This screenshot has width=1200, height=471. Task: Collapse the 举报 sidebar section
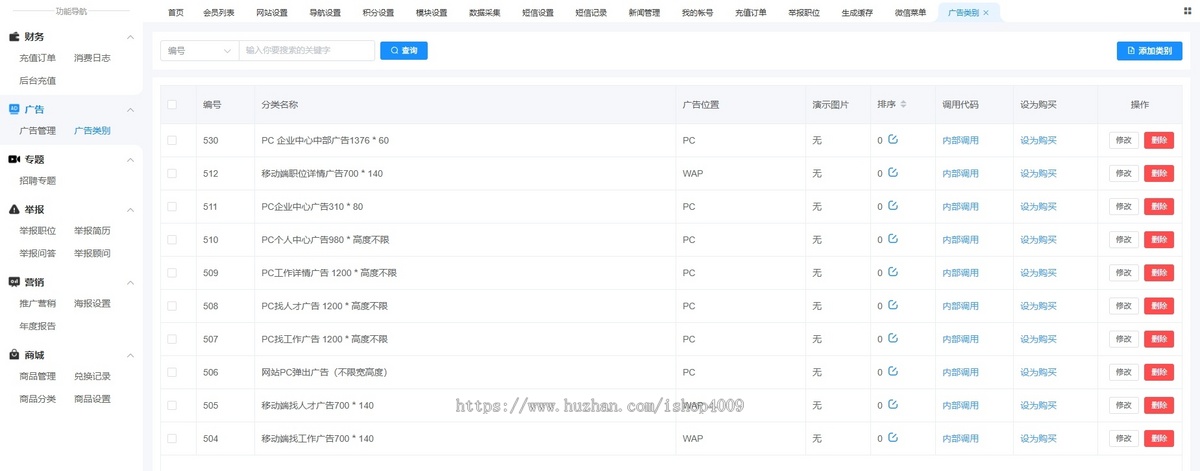click(130, 209)
